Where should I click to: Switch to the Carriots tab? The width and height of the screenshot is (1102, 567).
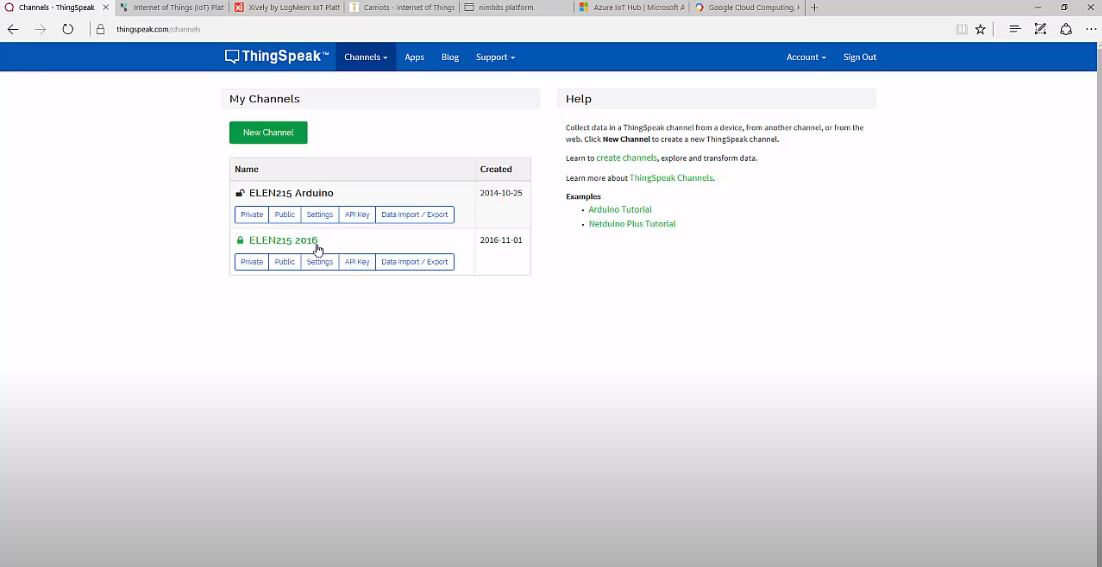coord(402,8)
